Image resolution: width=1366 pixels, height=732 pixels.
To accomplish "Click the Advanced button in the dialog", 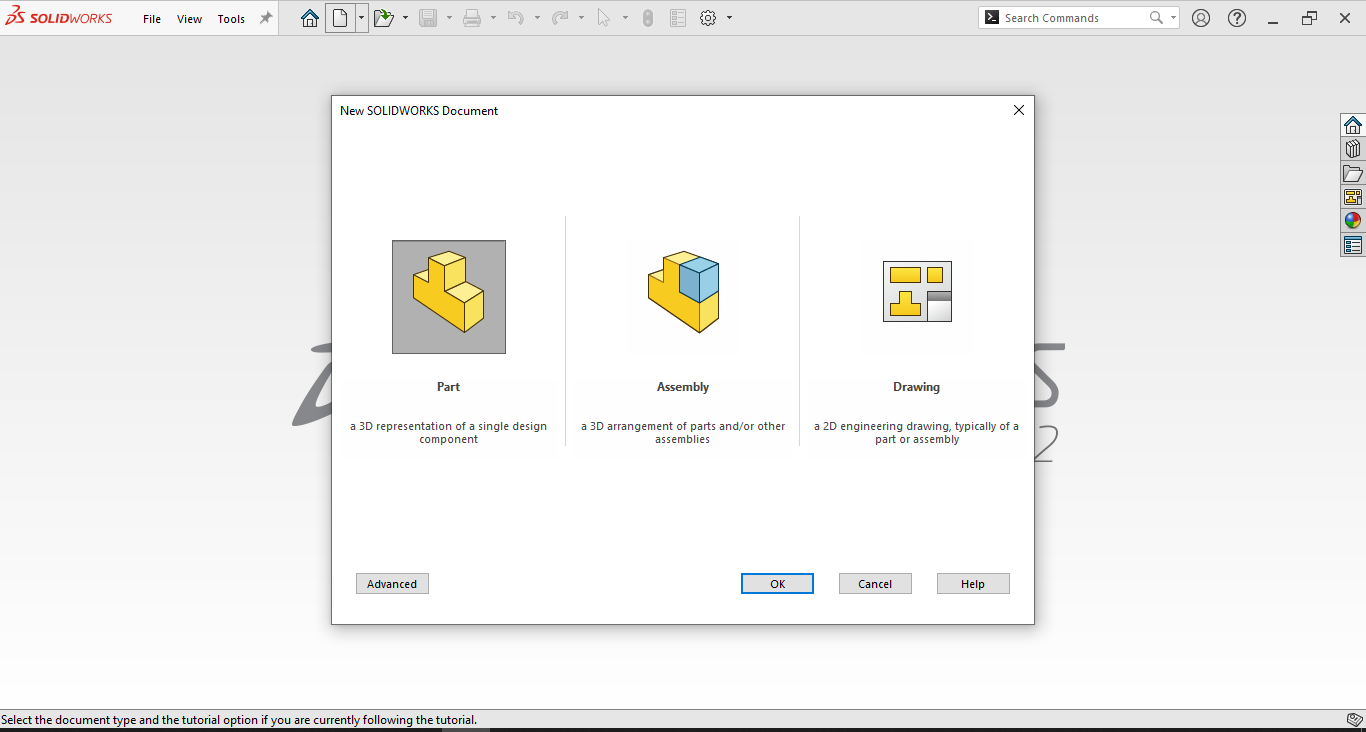I will click(x=392, y=583).
